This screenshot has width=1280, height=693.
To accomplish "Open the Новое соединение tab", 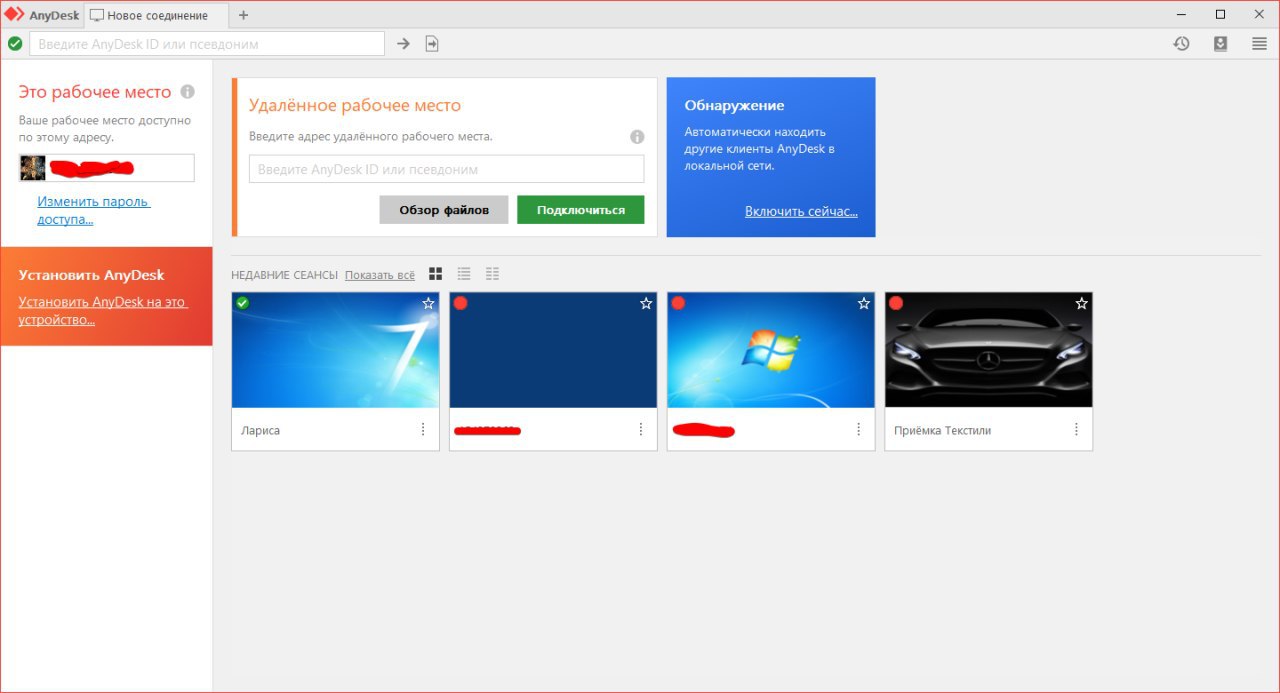I will [x=156, y=15].
